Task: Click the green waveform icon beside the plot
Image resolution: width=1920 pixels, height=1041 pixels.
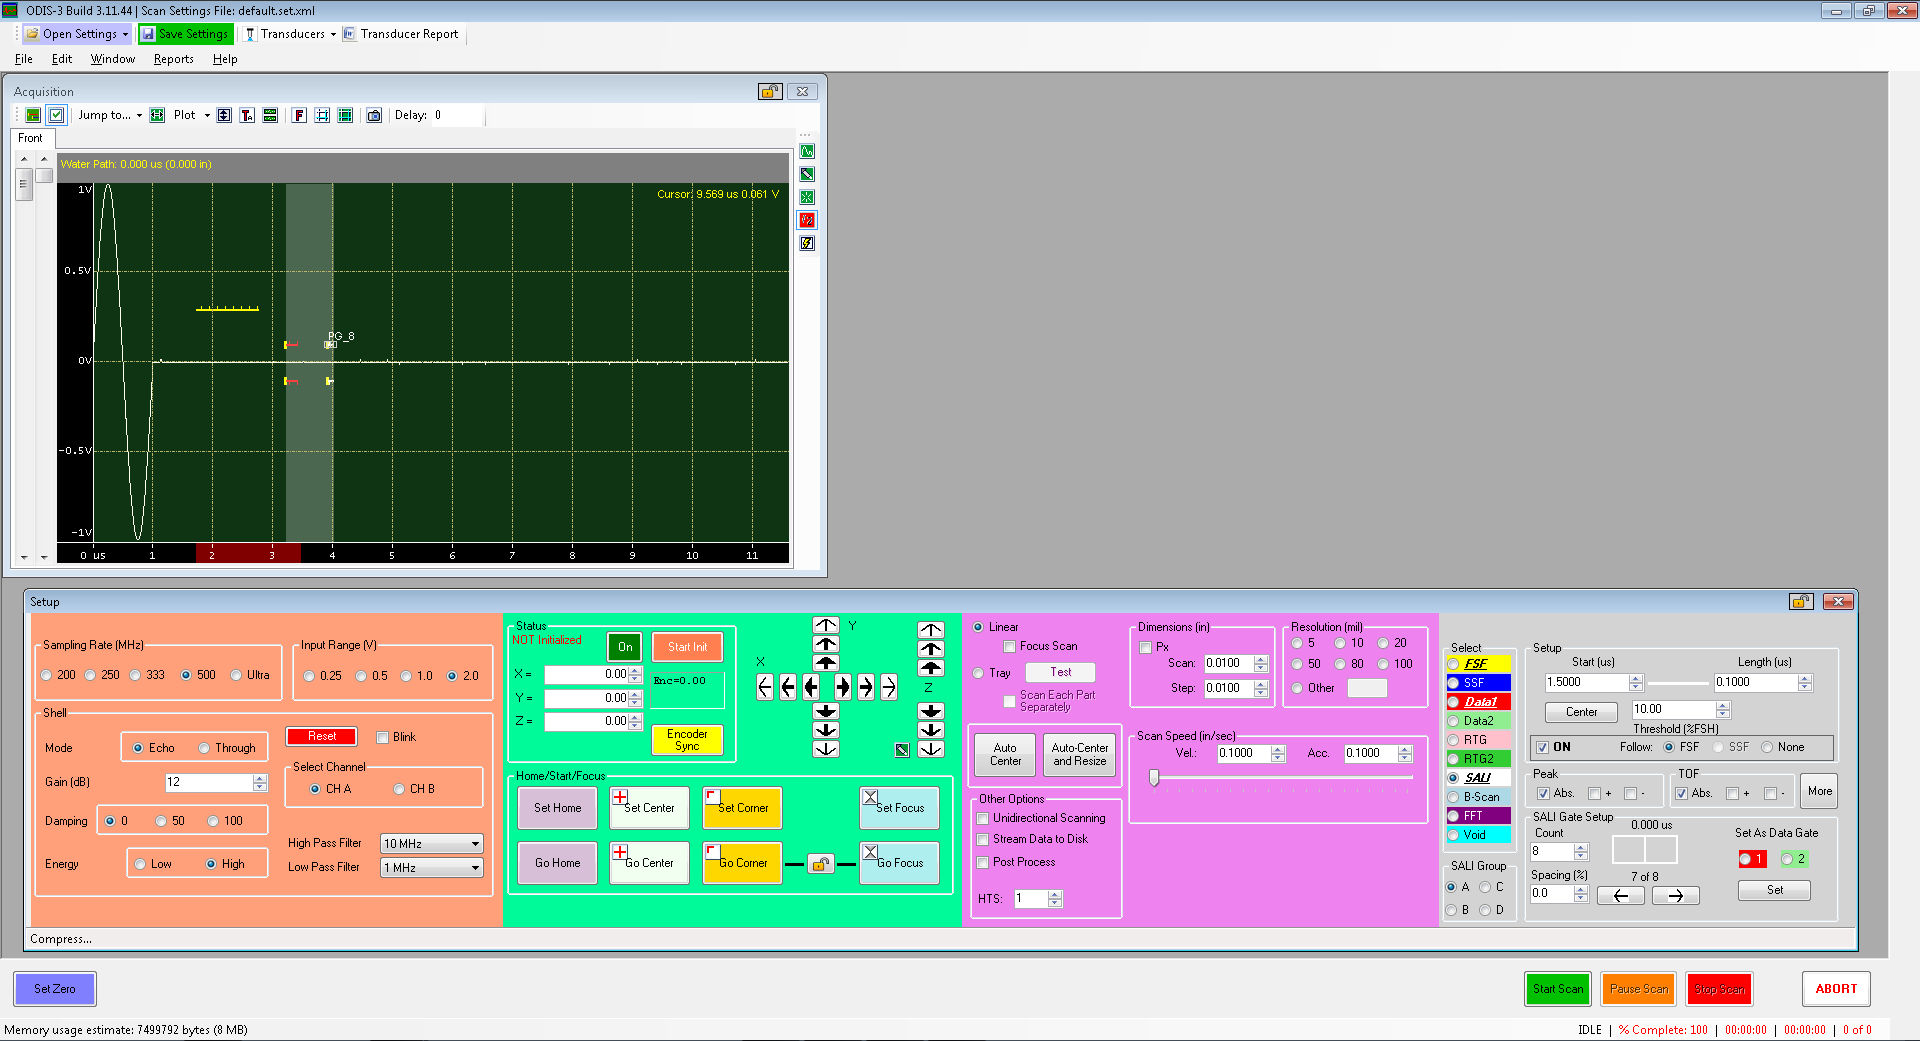Action: click(x=807, y=152)
